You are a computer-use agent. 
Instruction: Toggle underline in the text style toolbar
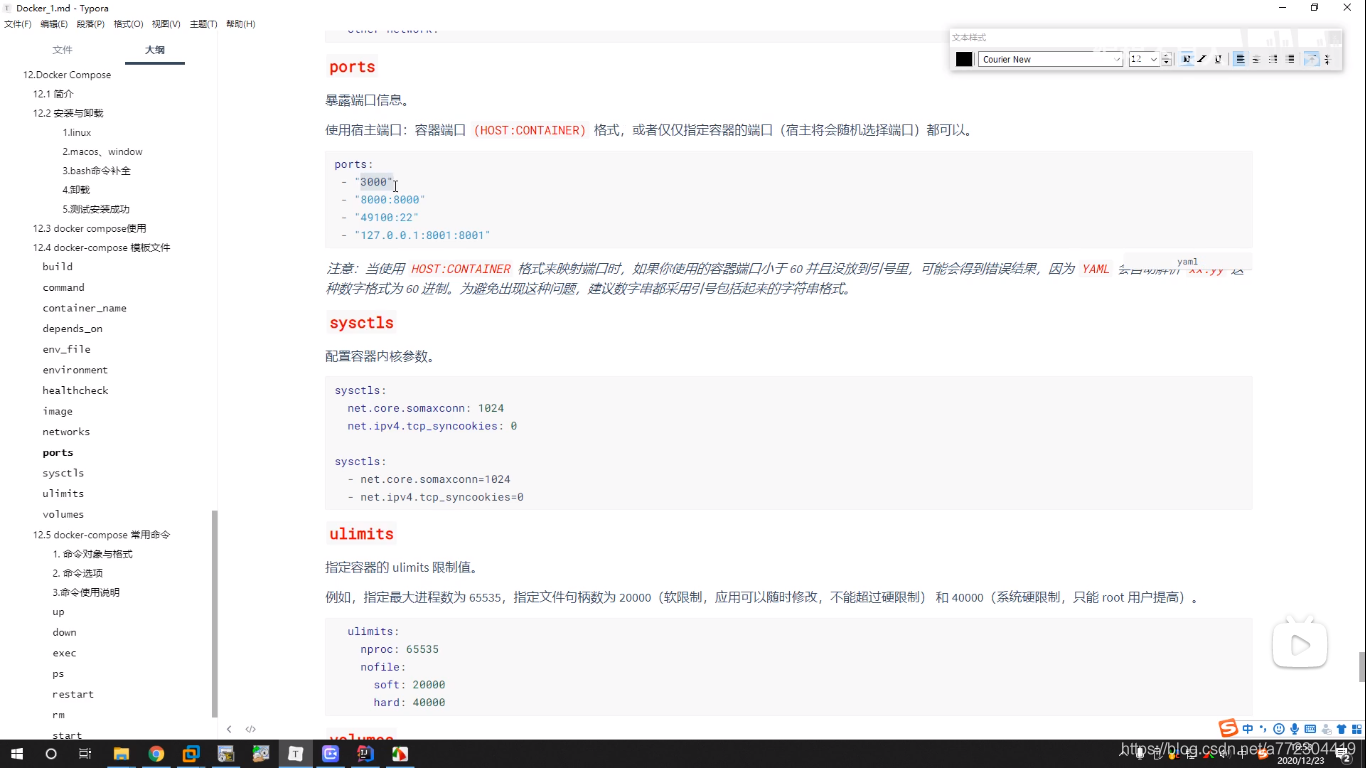point(1218,59)
